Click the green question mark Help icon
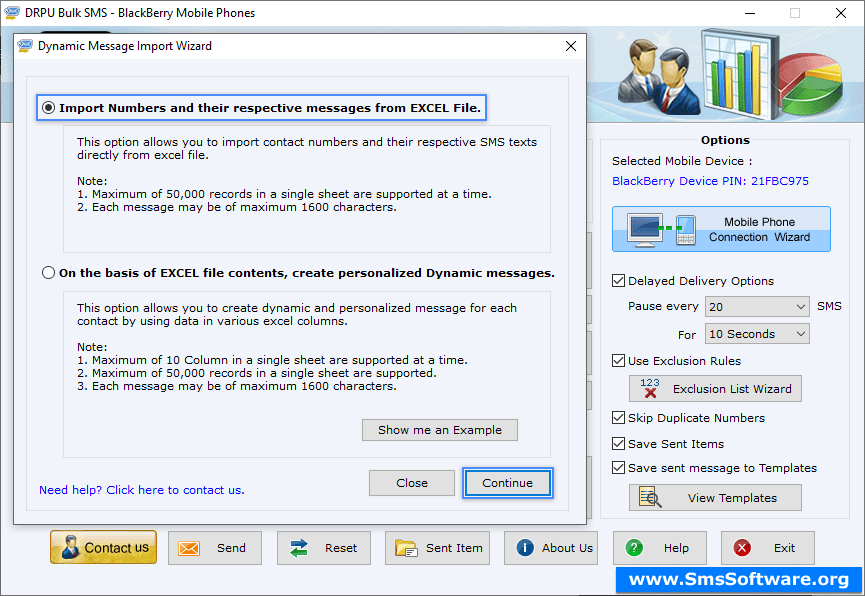The width and height of the screenshot is (865, 596). click(634, 547)
